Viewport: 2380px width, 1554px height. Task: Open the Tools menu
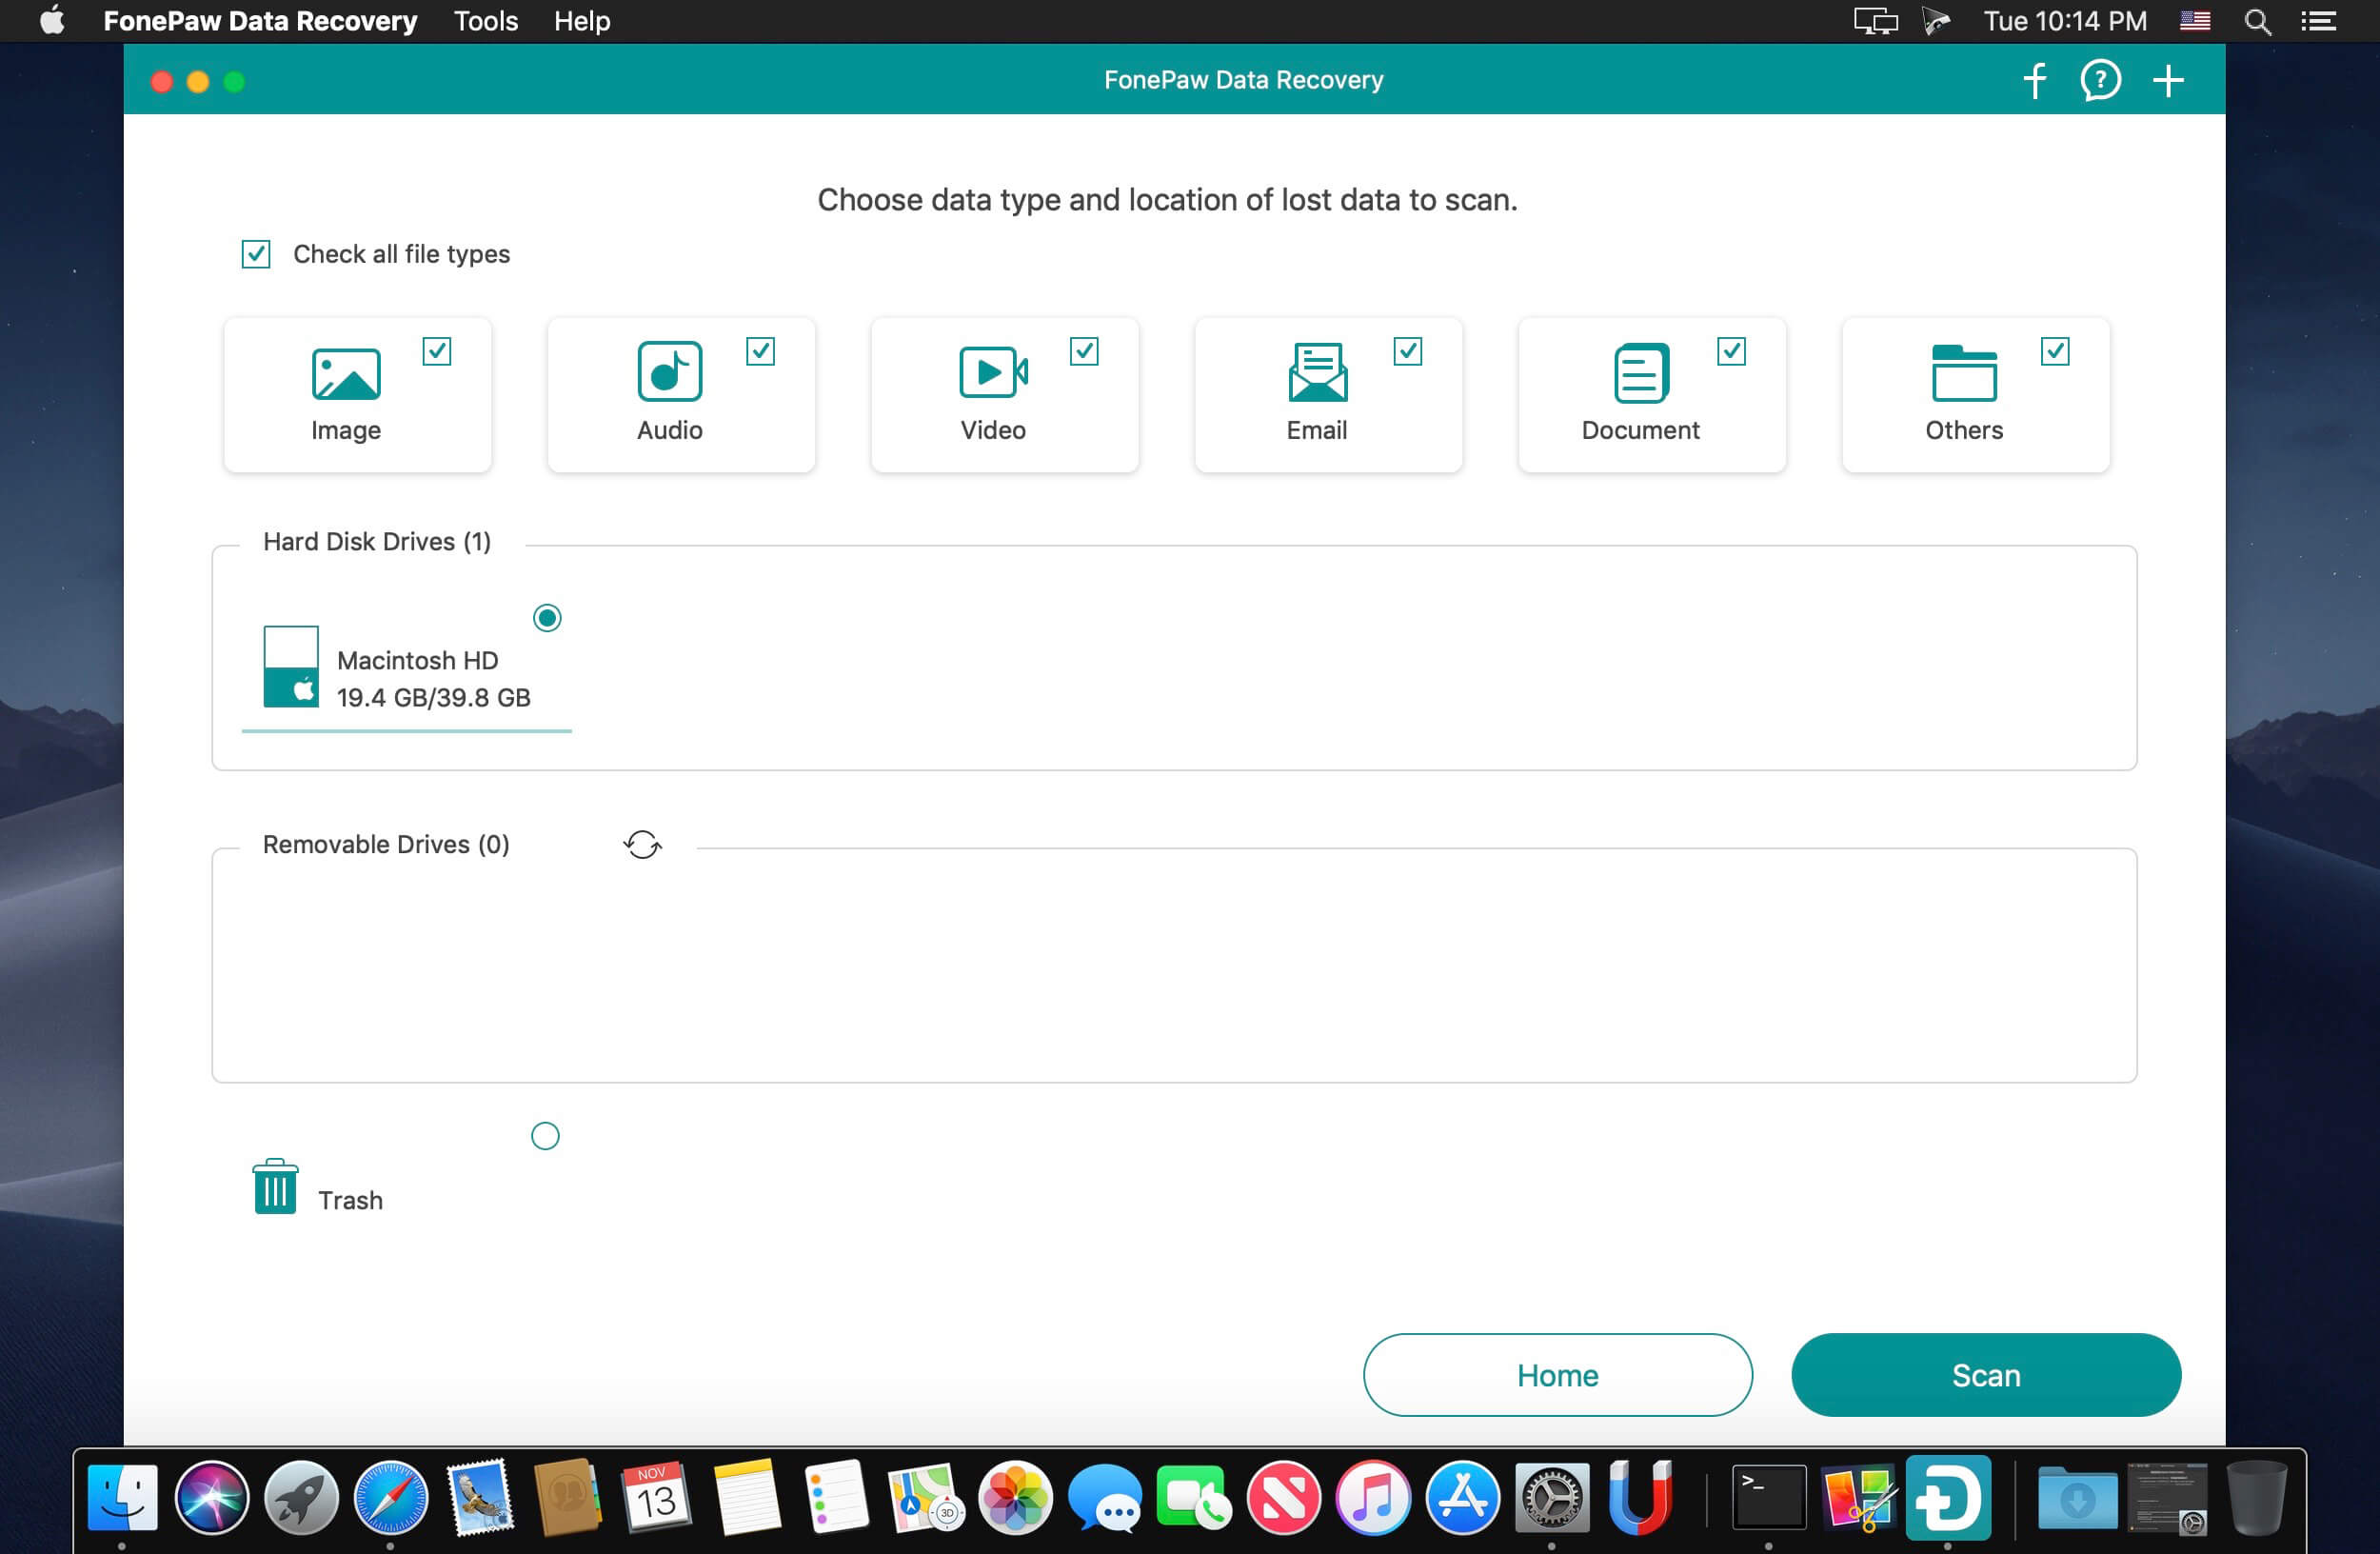tap(486, 21)
